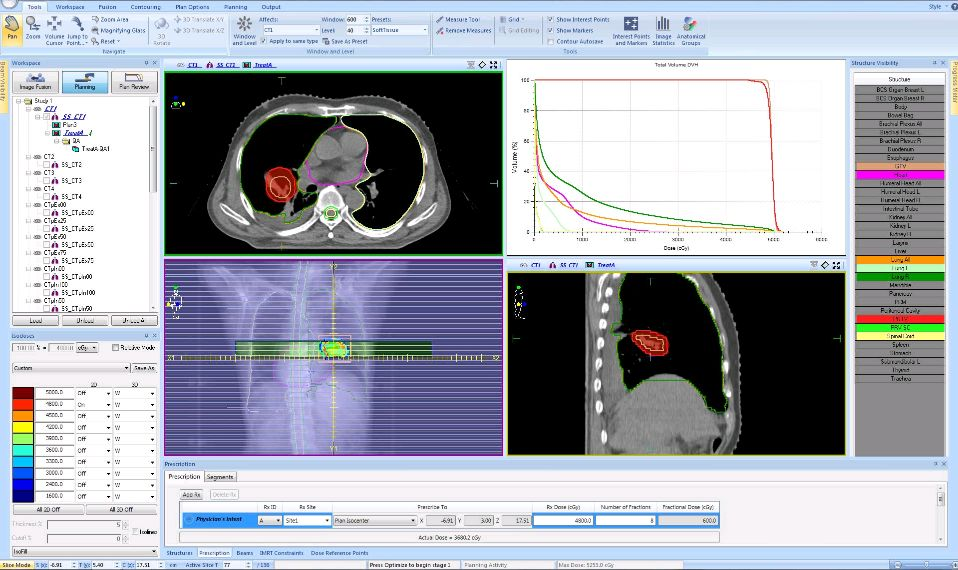958x570 pixels.
Task: Switch workspace to Image Fusion
Action: pyautogui.click(x=33, y=82)
